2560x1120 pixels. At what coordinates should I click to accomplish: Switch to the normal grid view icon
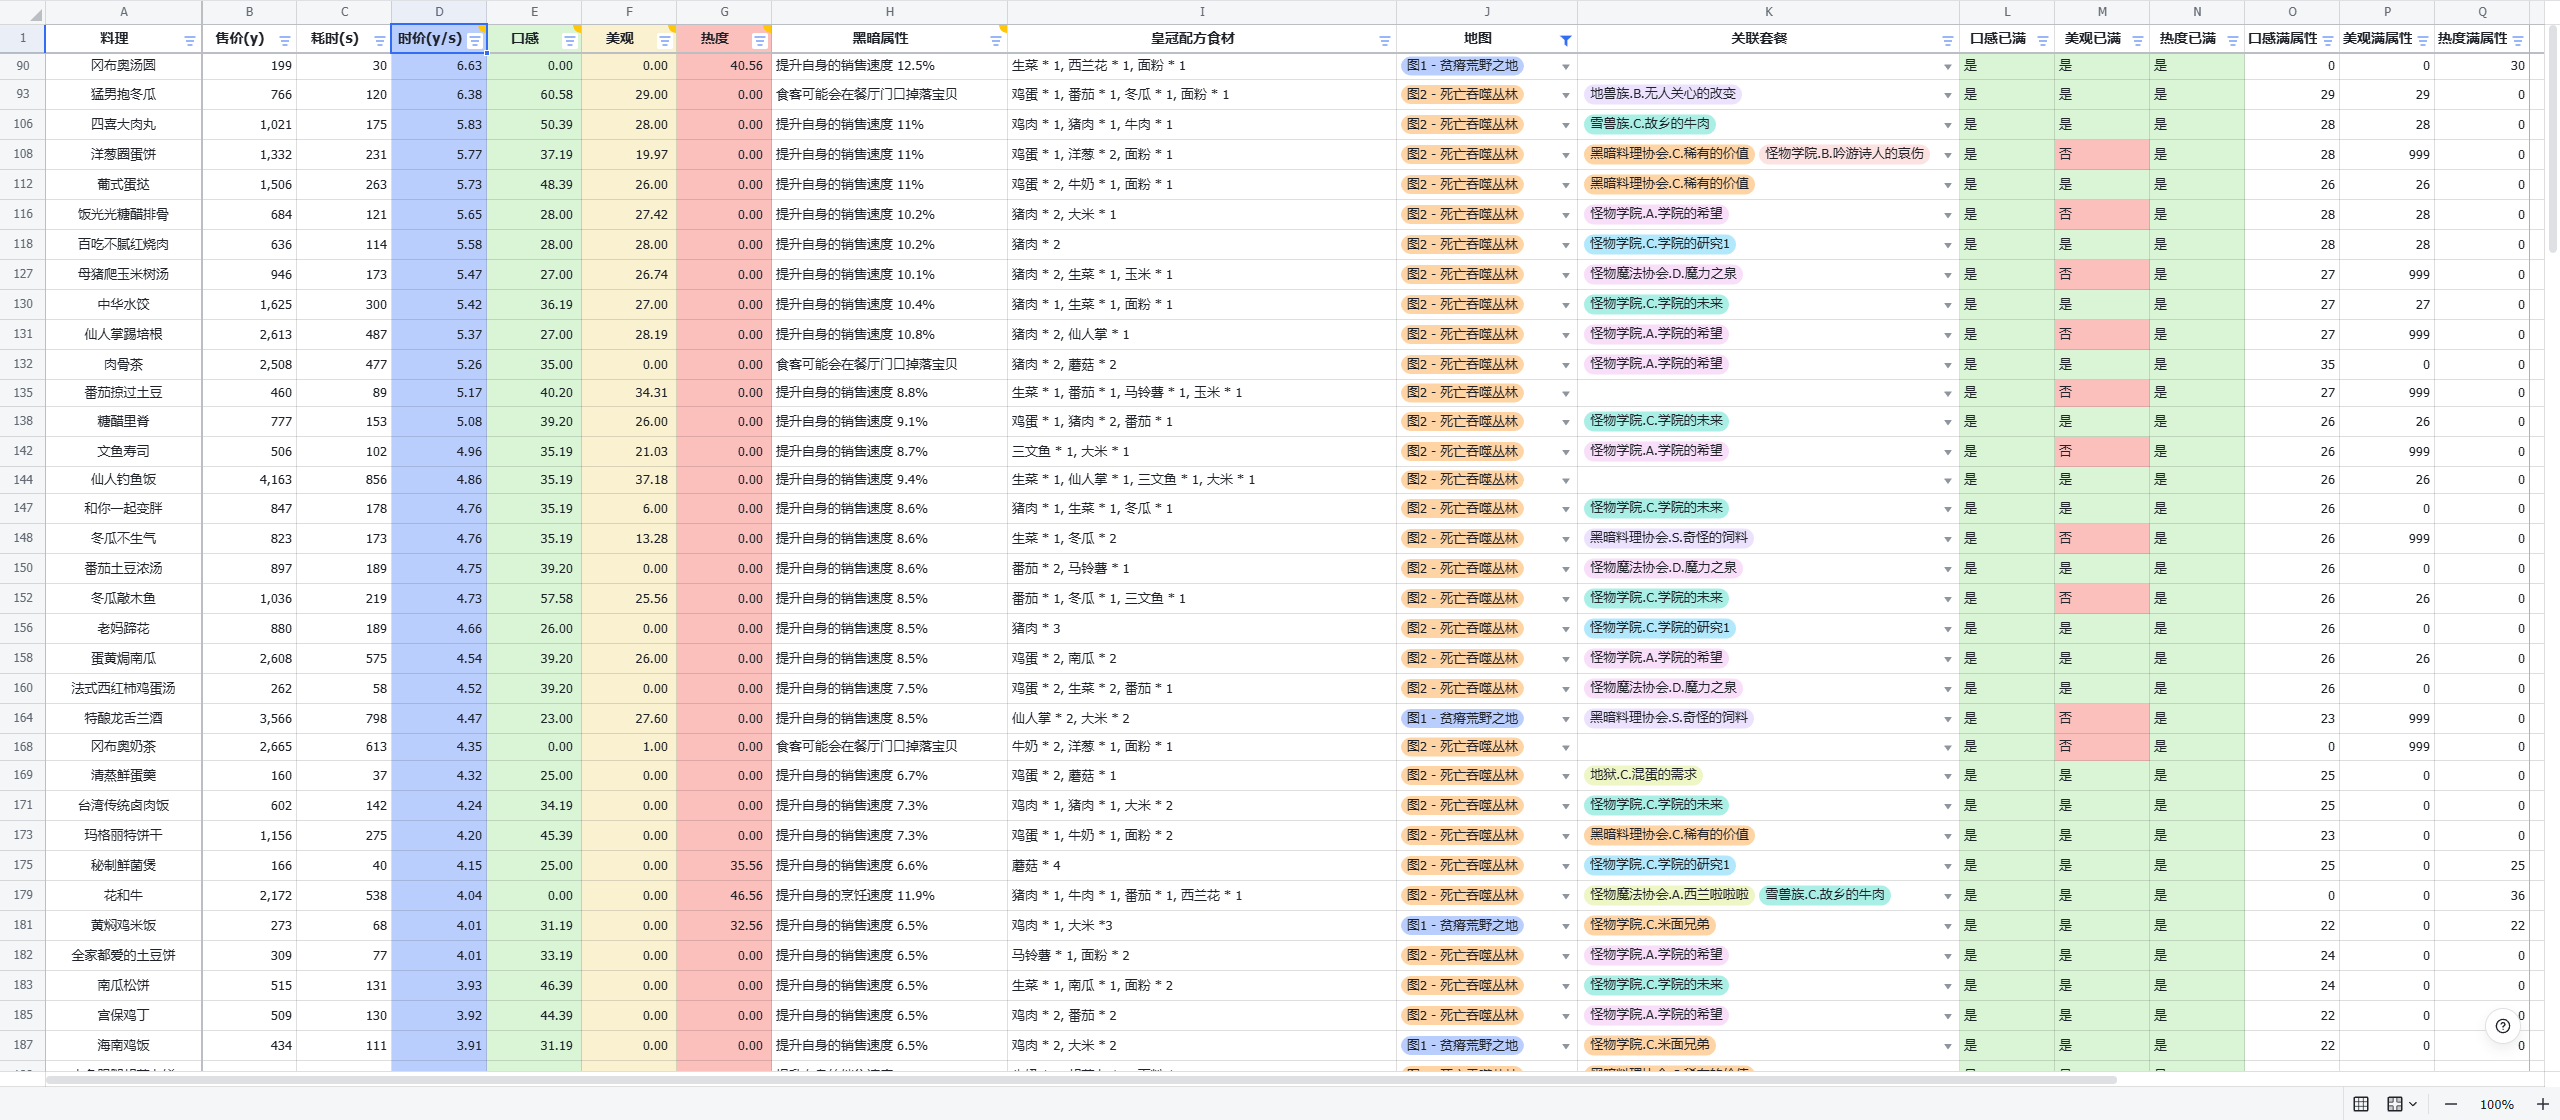[2361, 1104]
